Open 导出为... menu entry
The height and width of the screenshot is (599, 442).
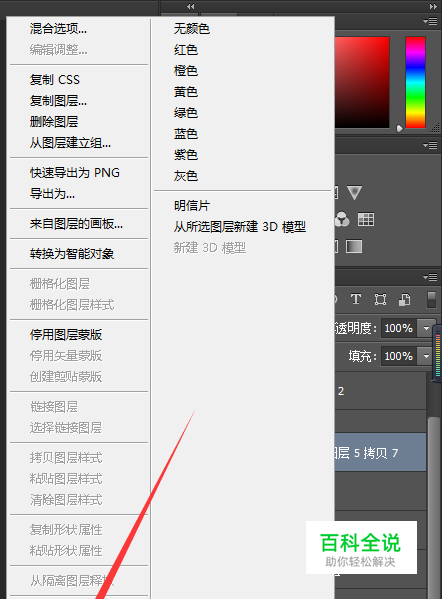click(x=52, y=194)
